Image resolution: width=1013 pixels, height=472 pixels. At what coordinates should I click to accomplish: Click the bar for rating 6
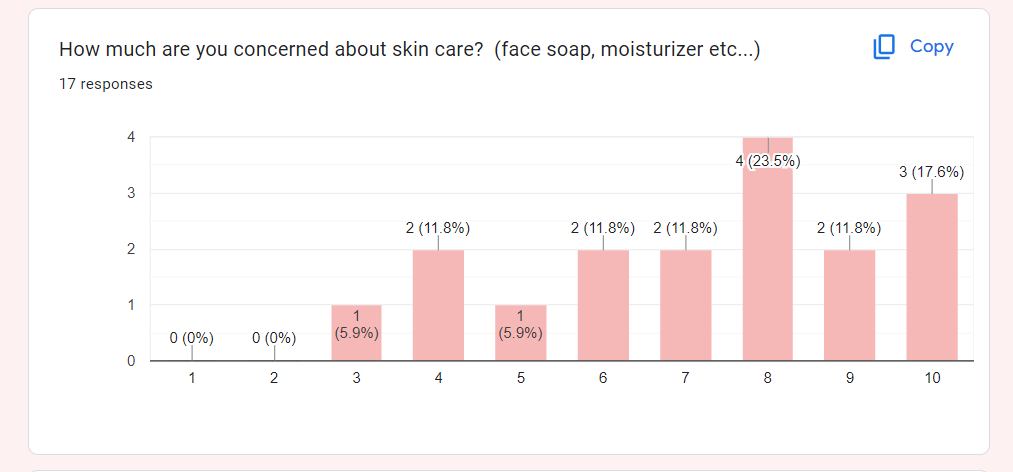(x=603, y=305)
